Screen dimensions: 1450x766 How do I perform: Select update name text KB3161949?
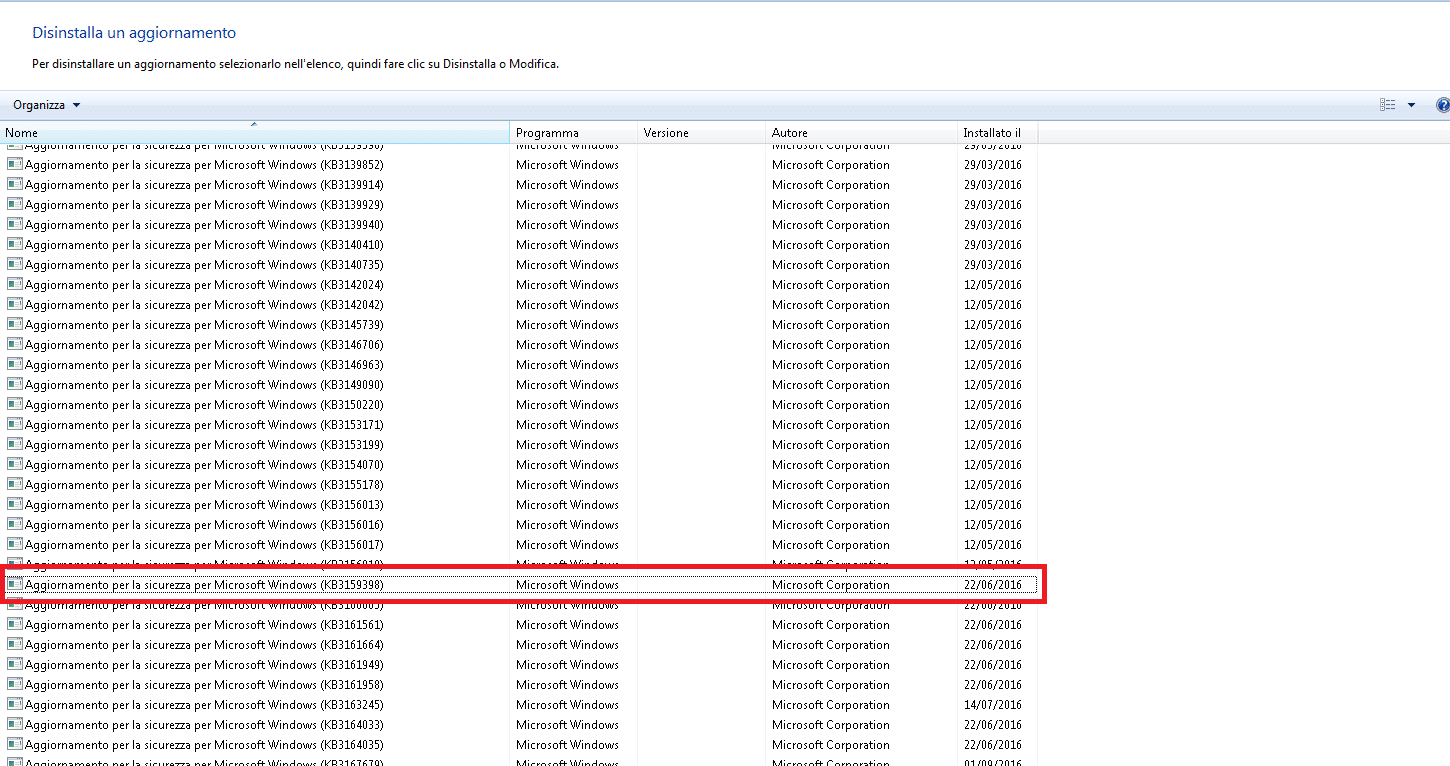tap(204, 665)
